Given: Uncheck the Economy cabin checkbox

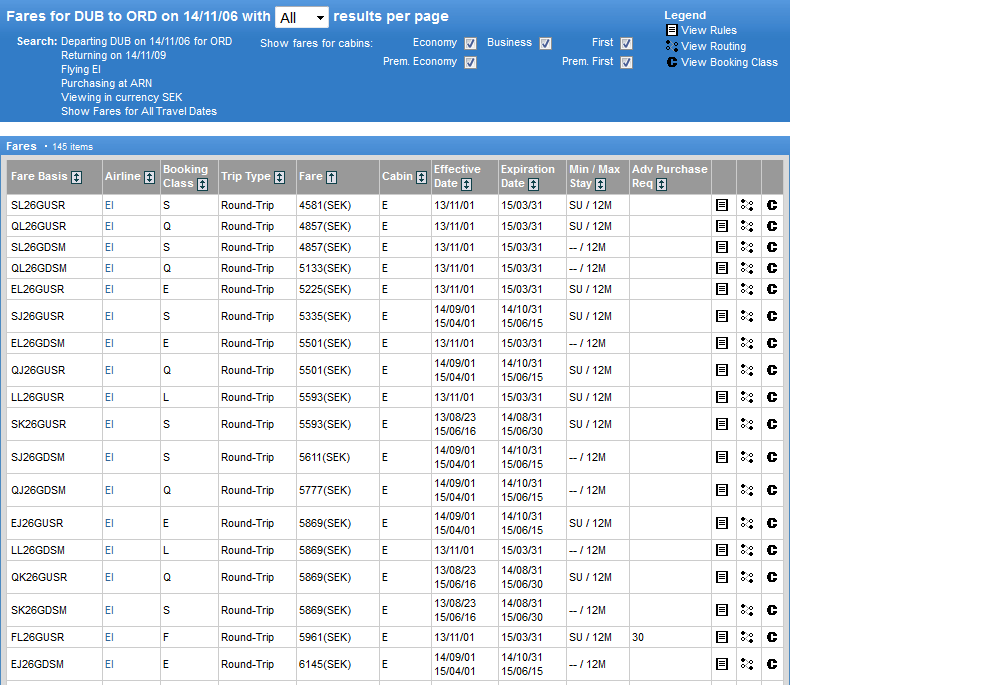Looking at the screenshot, I should 470,43.
